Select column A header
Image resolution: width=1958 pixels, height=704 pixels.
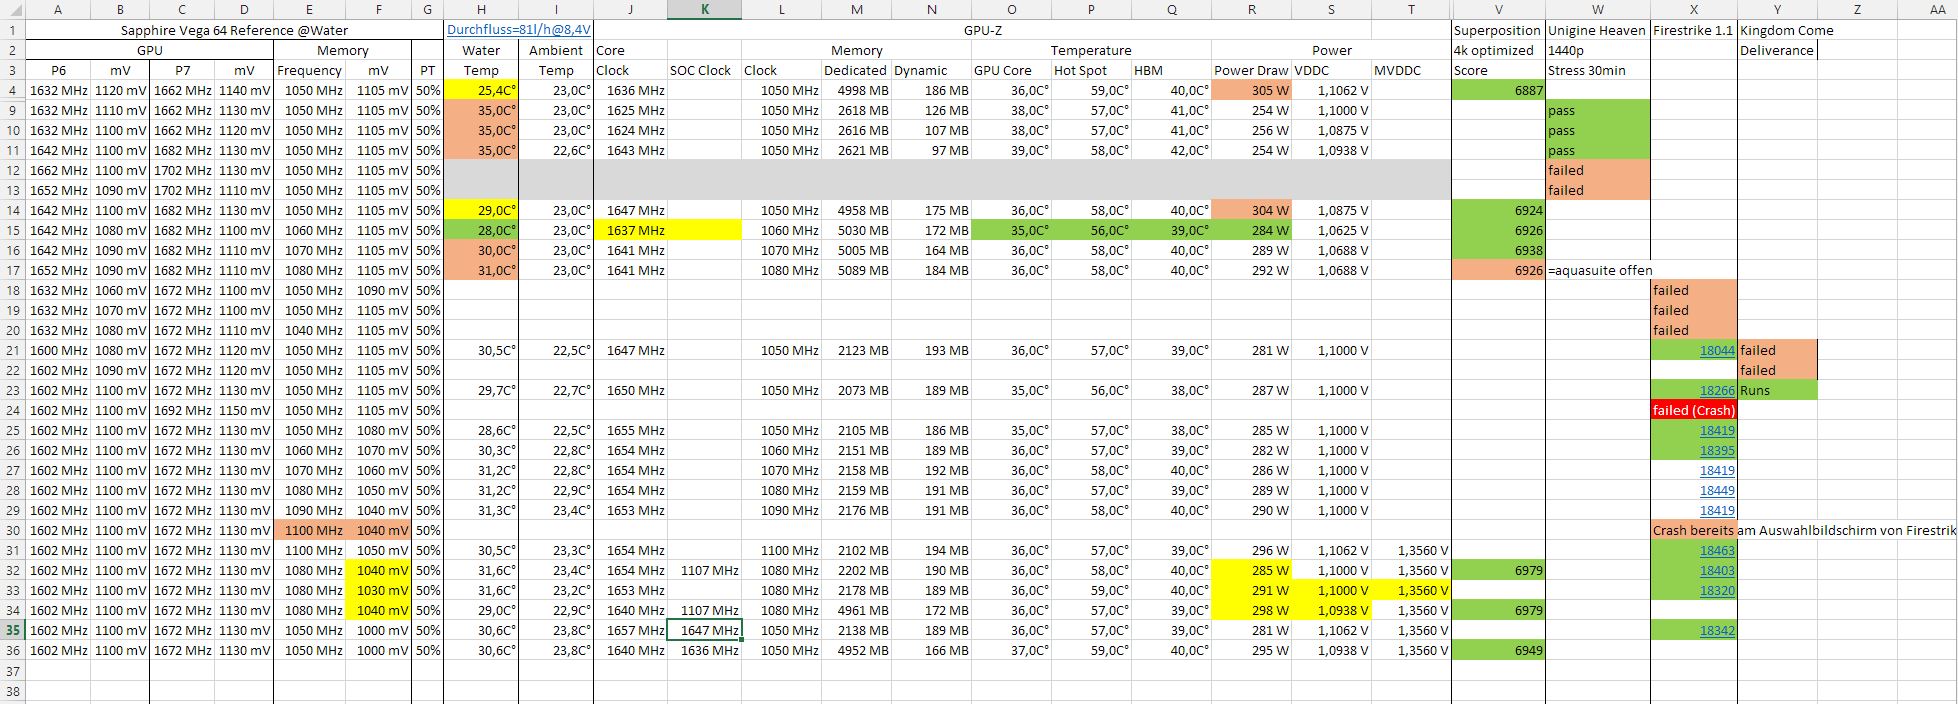(x=57, y=10)
